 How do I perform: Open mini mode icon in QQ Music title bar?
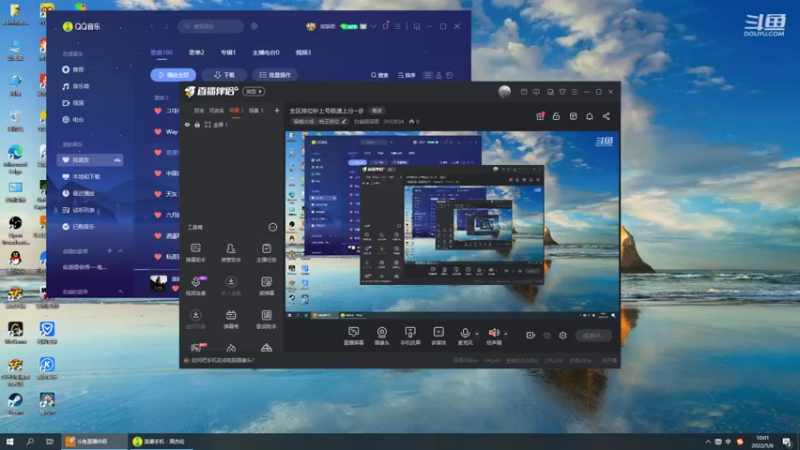[x=417, y=26]
